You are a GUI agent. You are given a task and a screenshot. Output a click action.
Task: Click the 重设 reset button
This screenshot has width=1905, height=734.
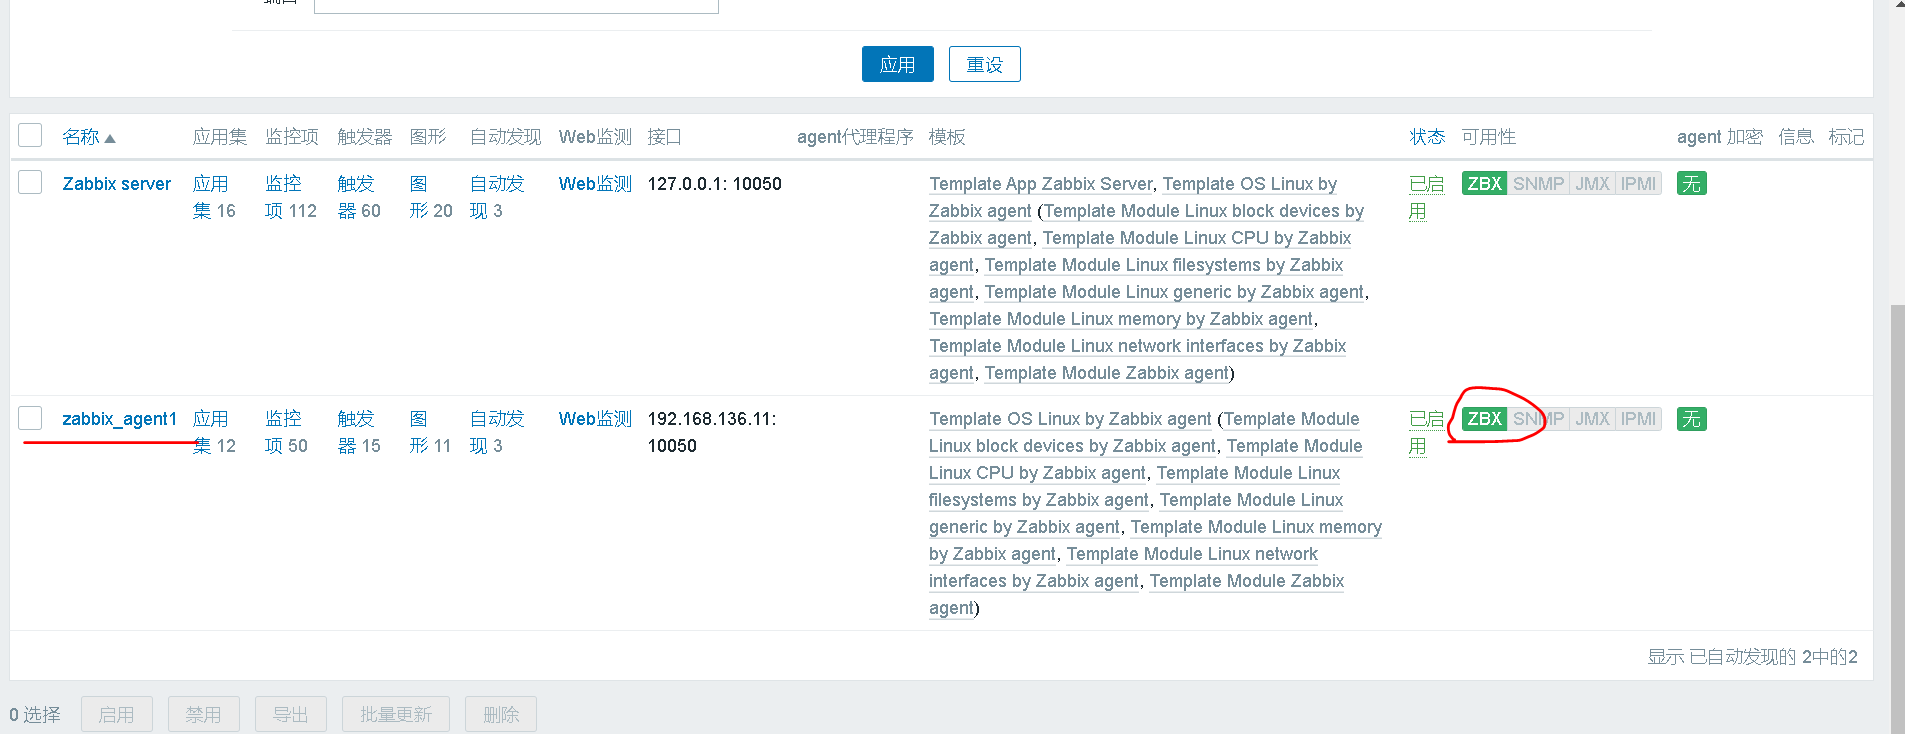click(984, 64)
